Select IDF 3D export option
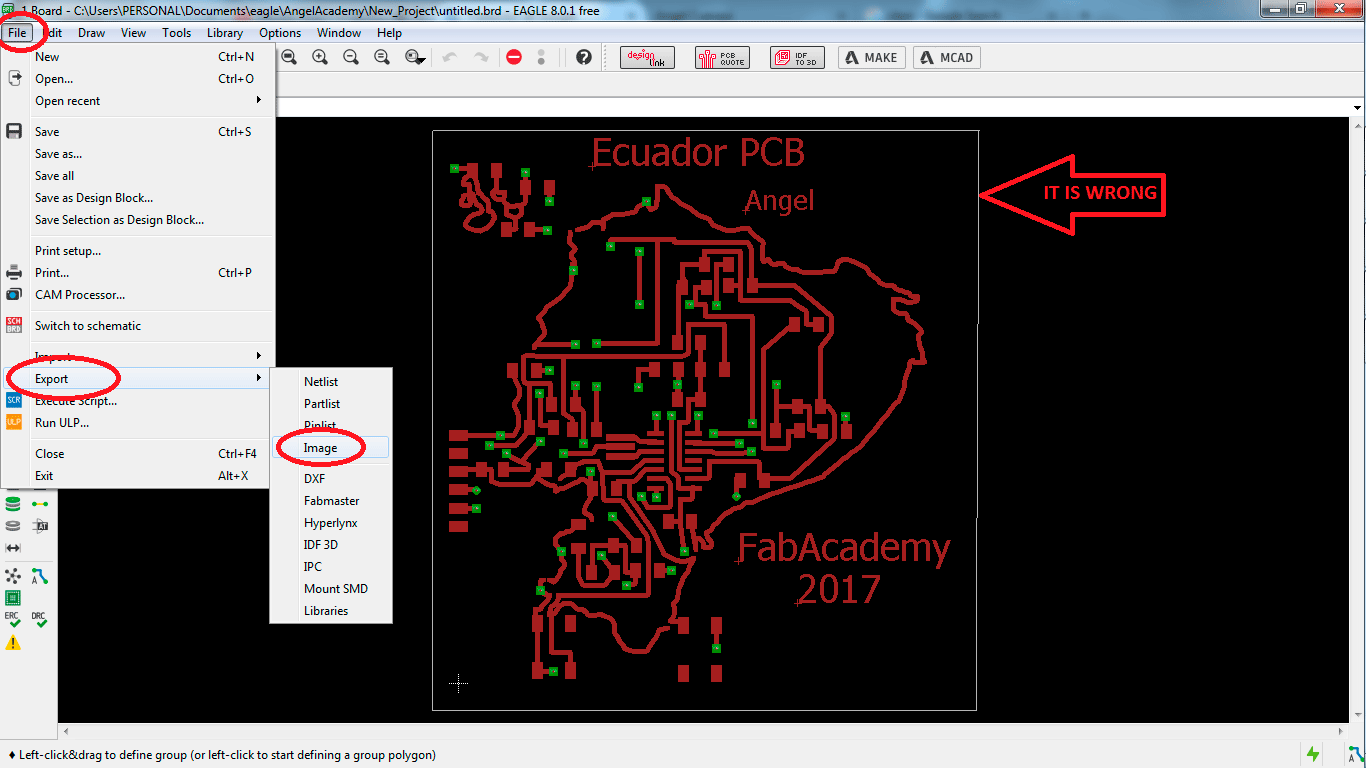 tap(331, 544)
